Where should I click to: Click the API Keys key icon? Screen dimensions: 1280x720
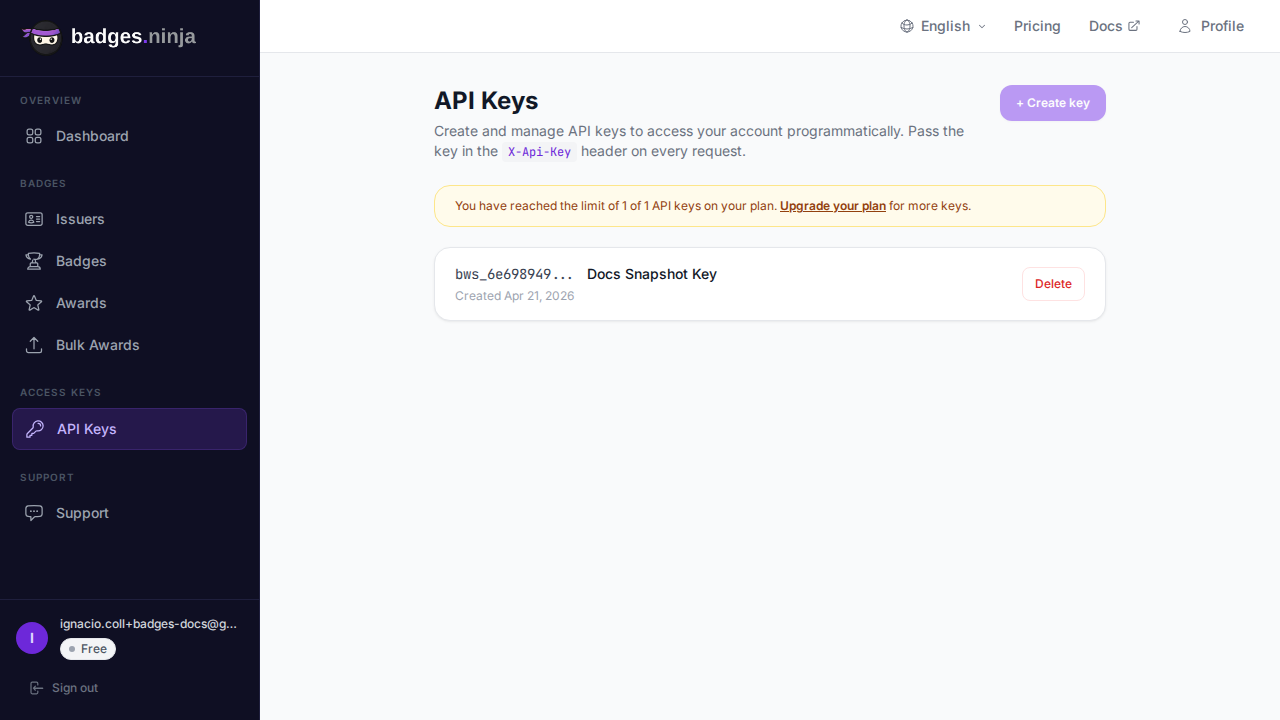click(35, 429)
